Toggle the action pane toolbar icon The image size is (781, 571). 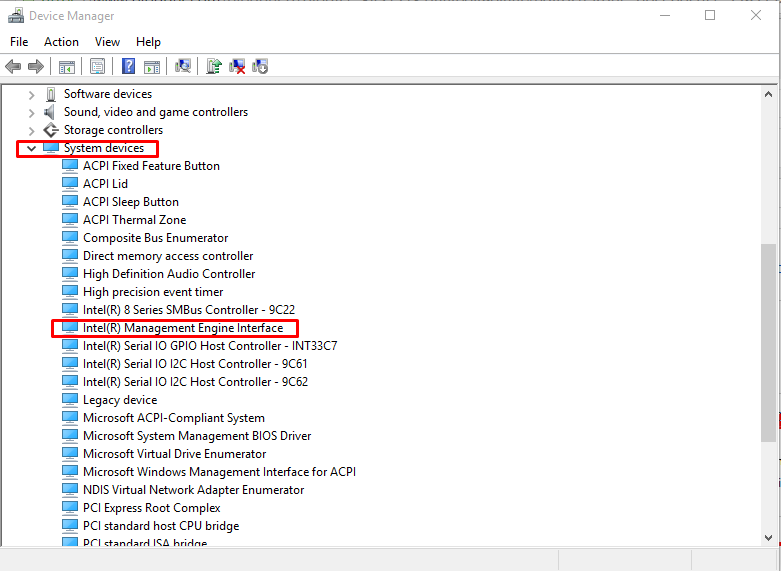(x=152, y=66)
